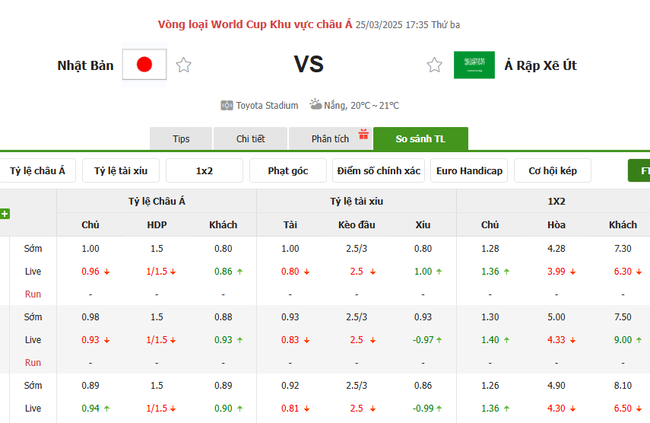Show Phạt góc corner odds
This screenshot has width=650, height=423.
(288, 171)
